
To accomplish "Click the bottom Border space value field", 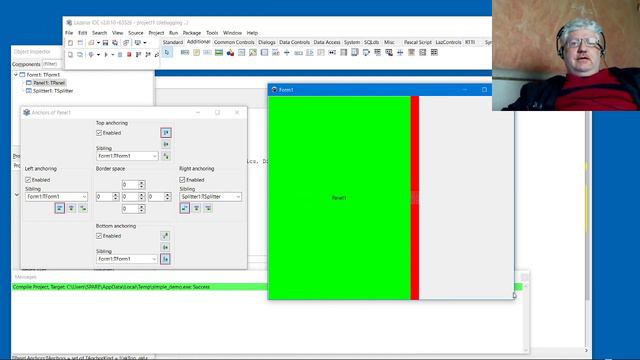I will point(130,209).
